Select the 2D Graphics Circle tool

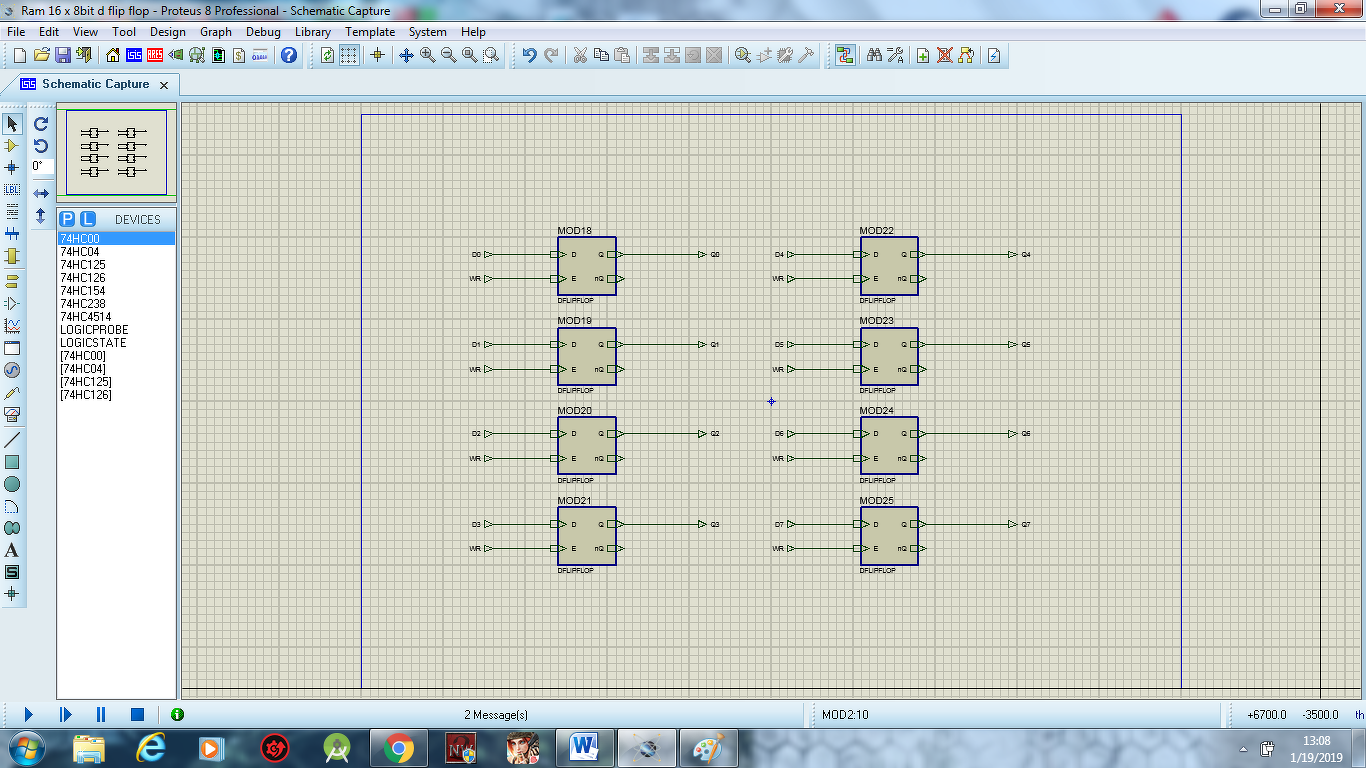click(x=12, y=484)
